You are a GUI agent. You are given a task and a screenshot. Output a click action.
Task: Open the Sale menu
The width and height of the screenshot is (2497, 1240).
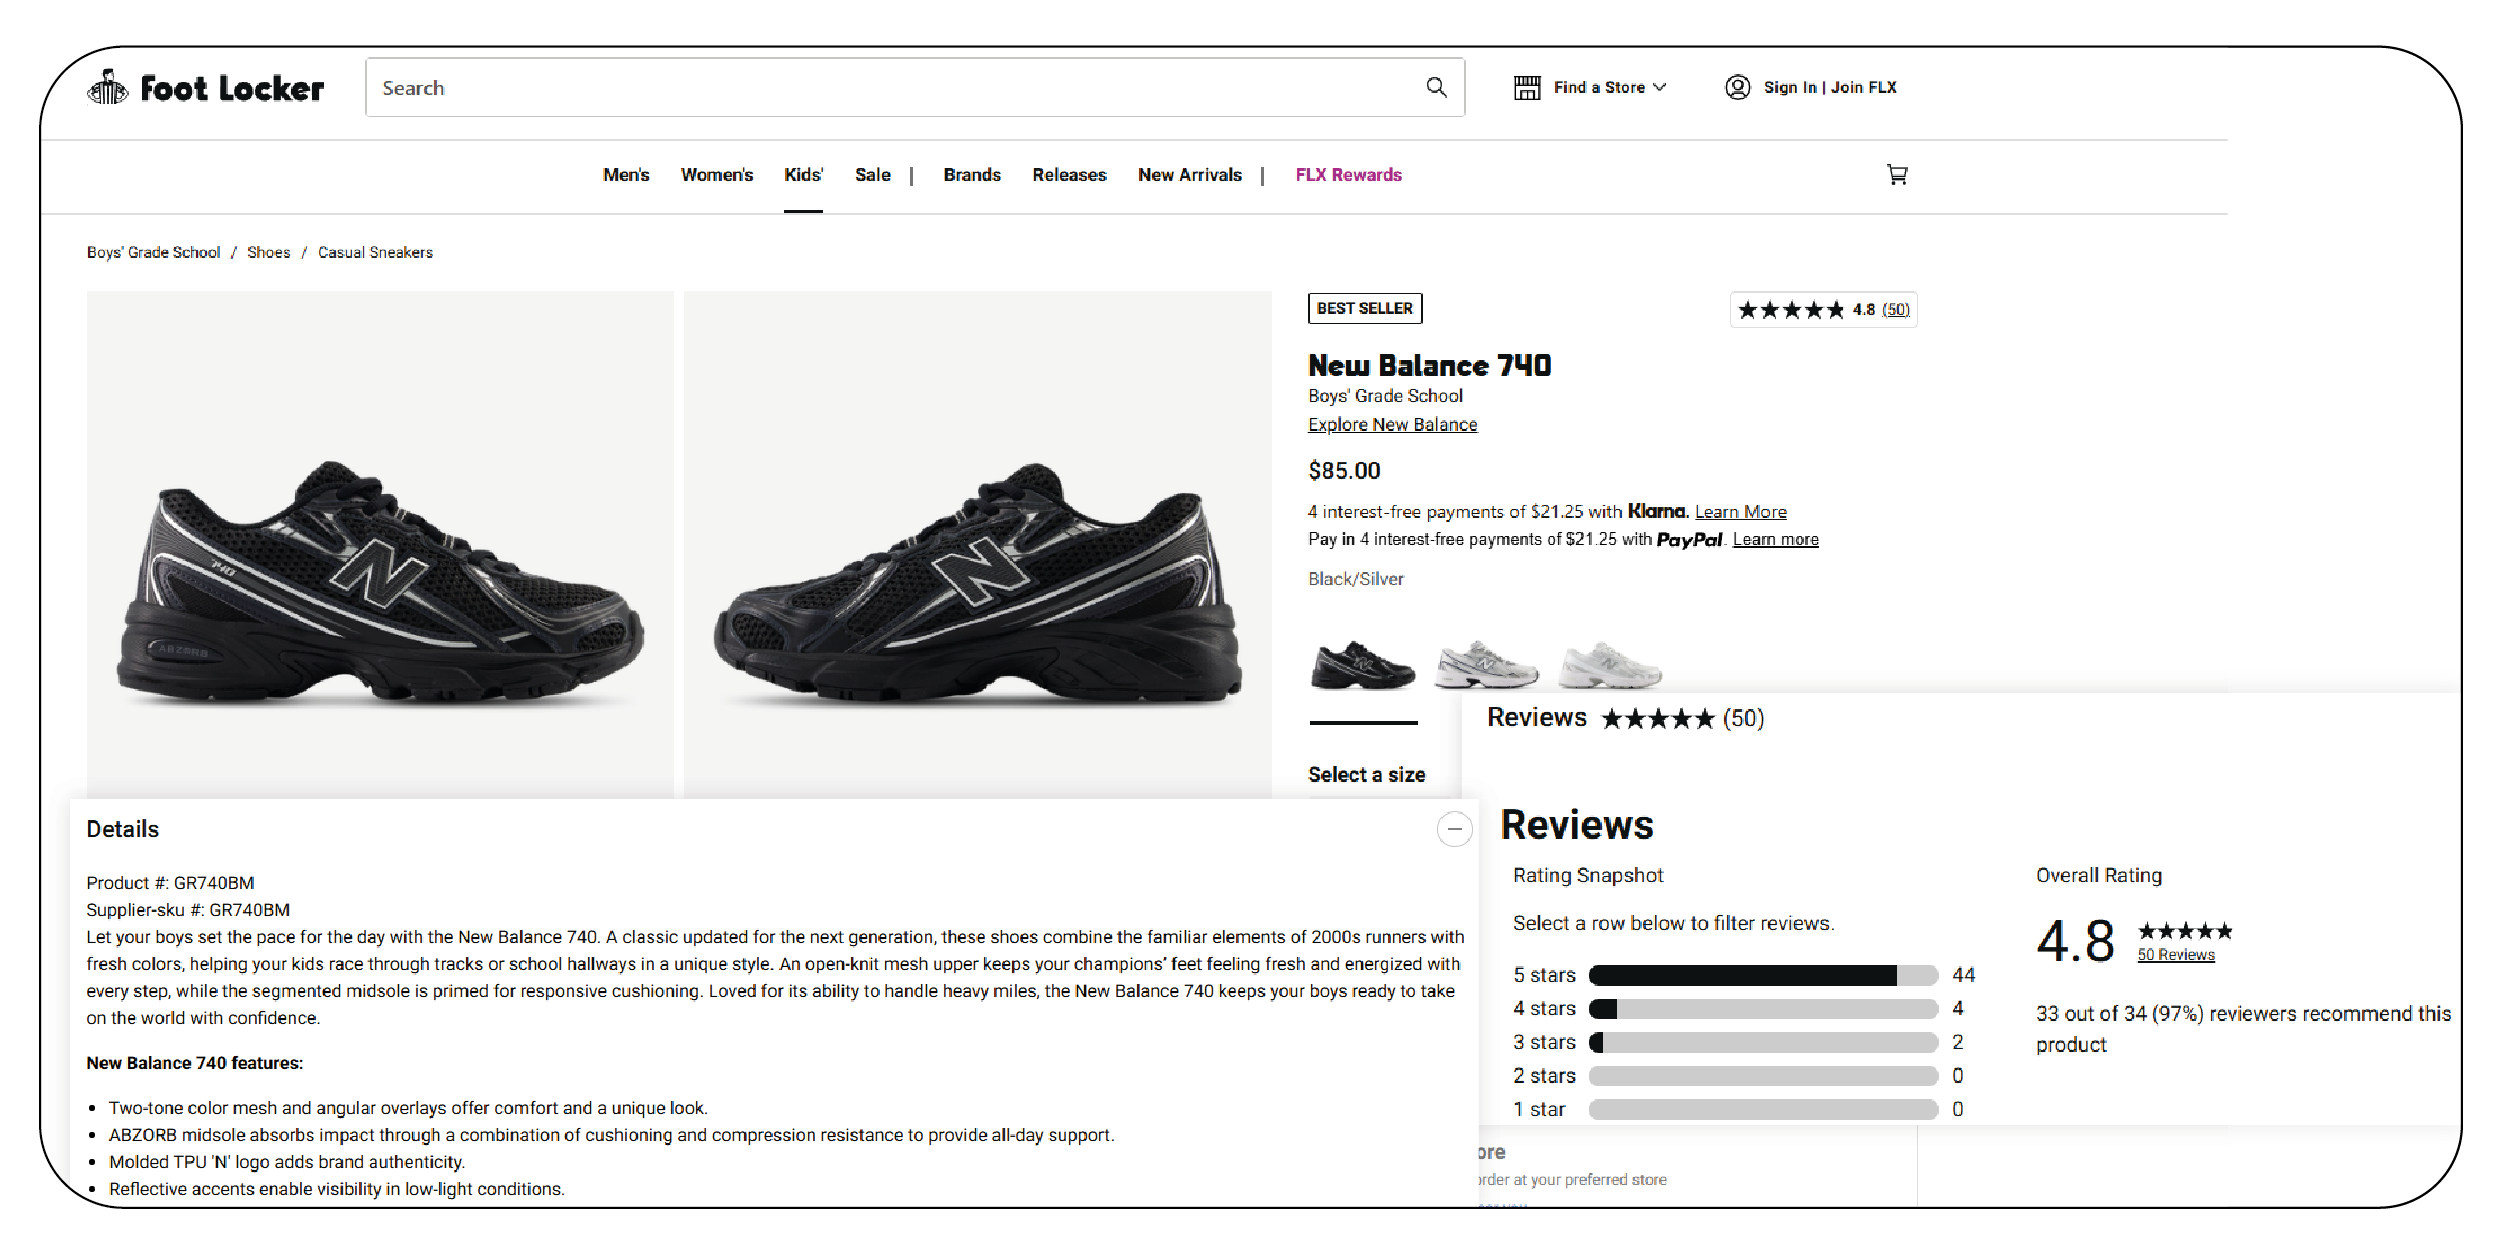pos(873,175)
